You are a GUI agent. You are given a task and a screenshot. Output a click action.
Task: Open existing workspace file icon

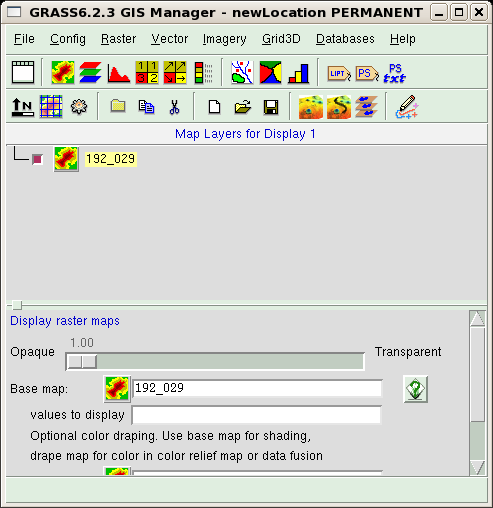tap(243, 107)
